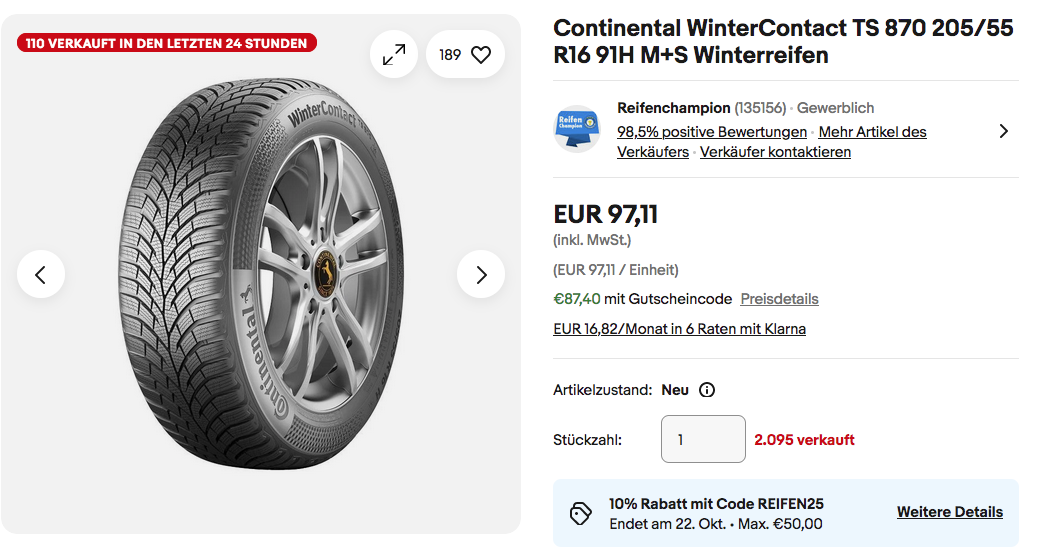Add the tire to watchlist via heart icon
This screenshot has height=557, width=1038.
tap(480, 55)
